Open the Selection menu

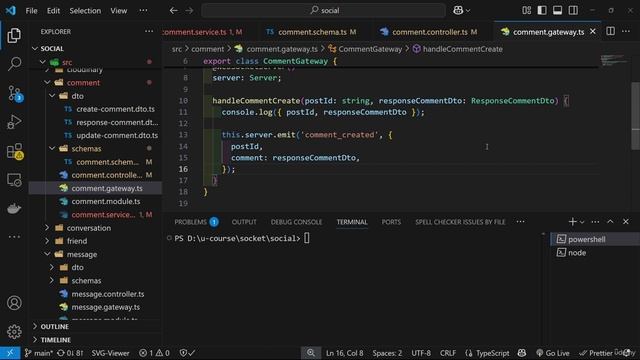pyautogui.click(x=85, y=11)
